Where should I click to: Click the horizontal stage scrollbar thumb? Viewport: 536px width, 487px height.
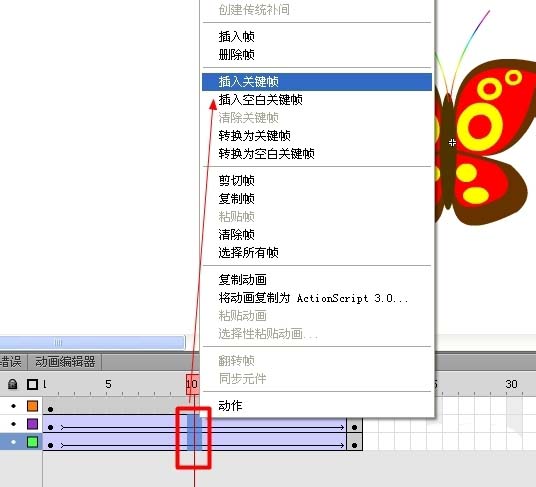[92, 342]
